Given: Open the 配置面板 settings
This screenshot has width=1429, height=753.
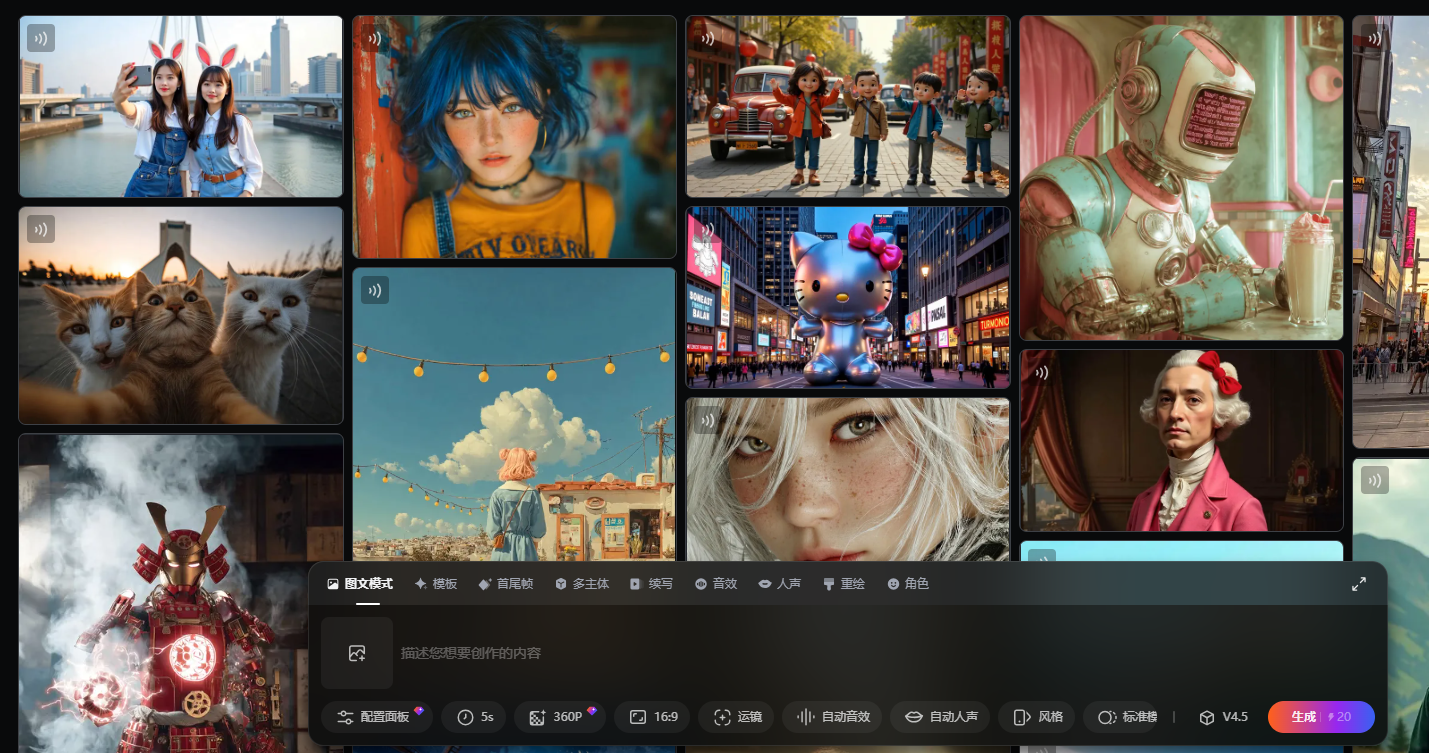Looking at the screenshot, I should pyautogui.click(x=376, y=717).
